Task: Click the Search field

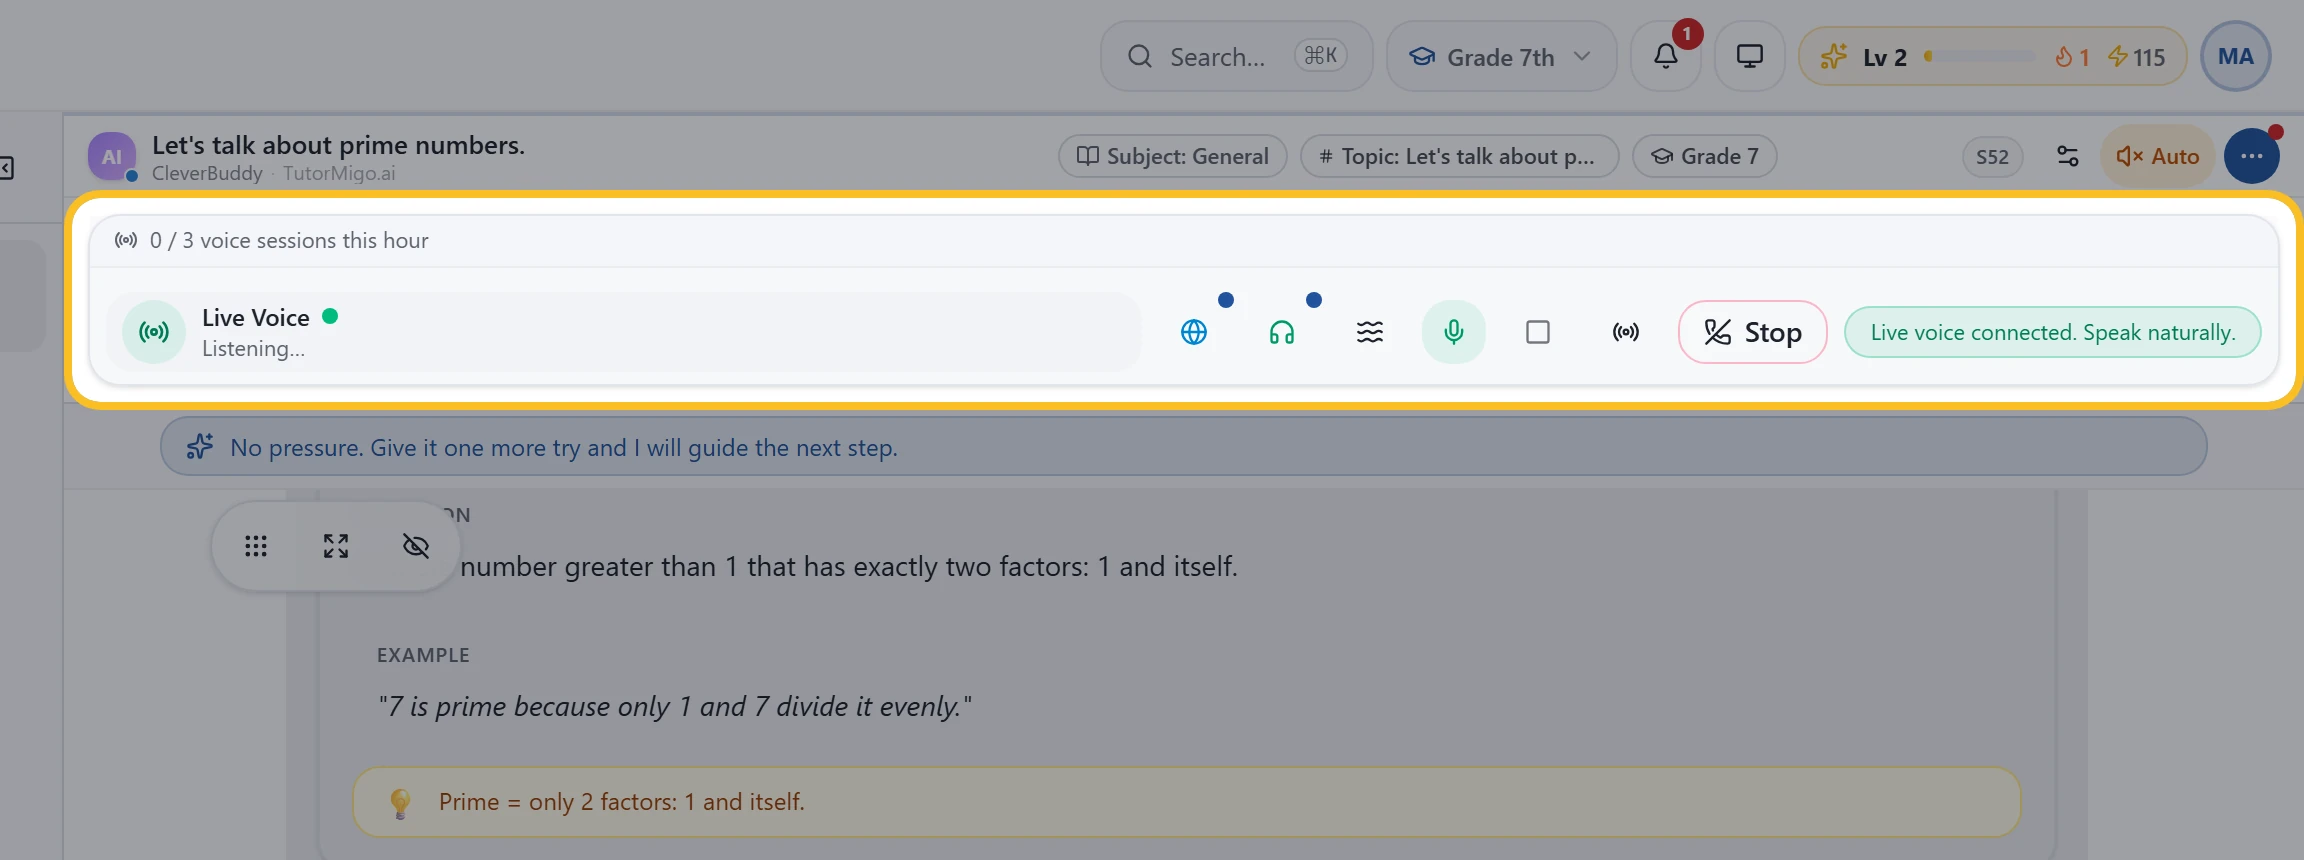Action: pos(1236,56)
